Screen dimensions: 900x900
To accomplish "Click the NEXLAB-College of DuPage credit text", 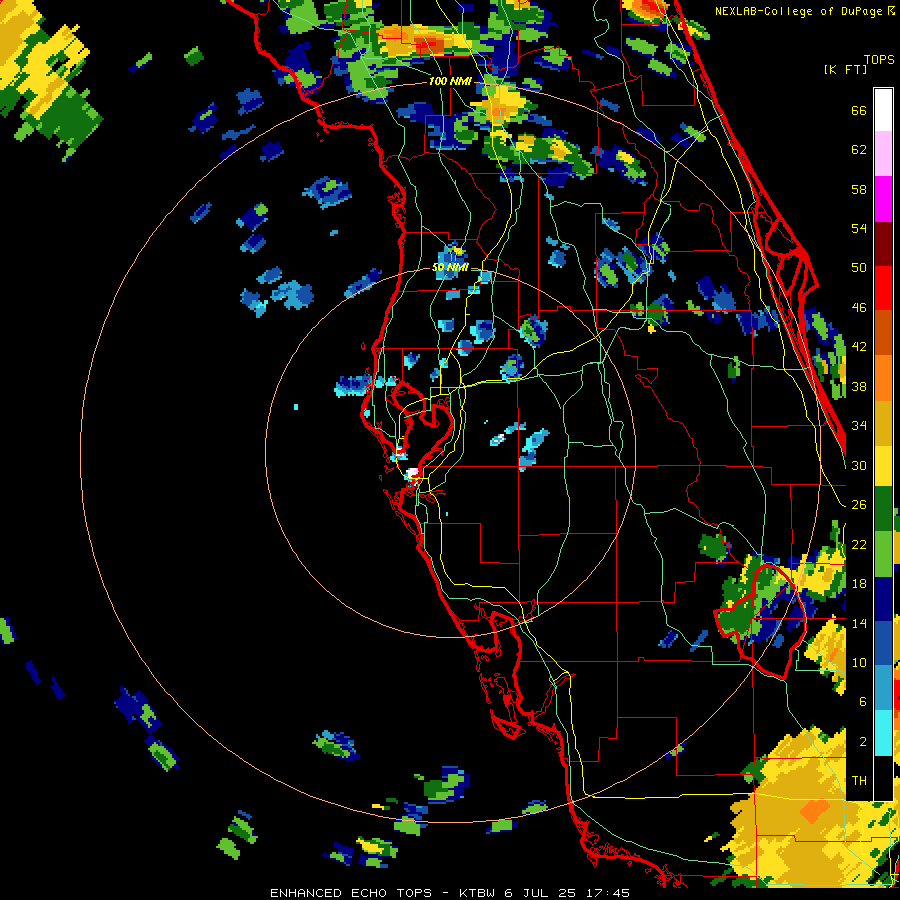I will [x=800, y=11].
